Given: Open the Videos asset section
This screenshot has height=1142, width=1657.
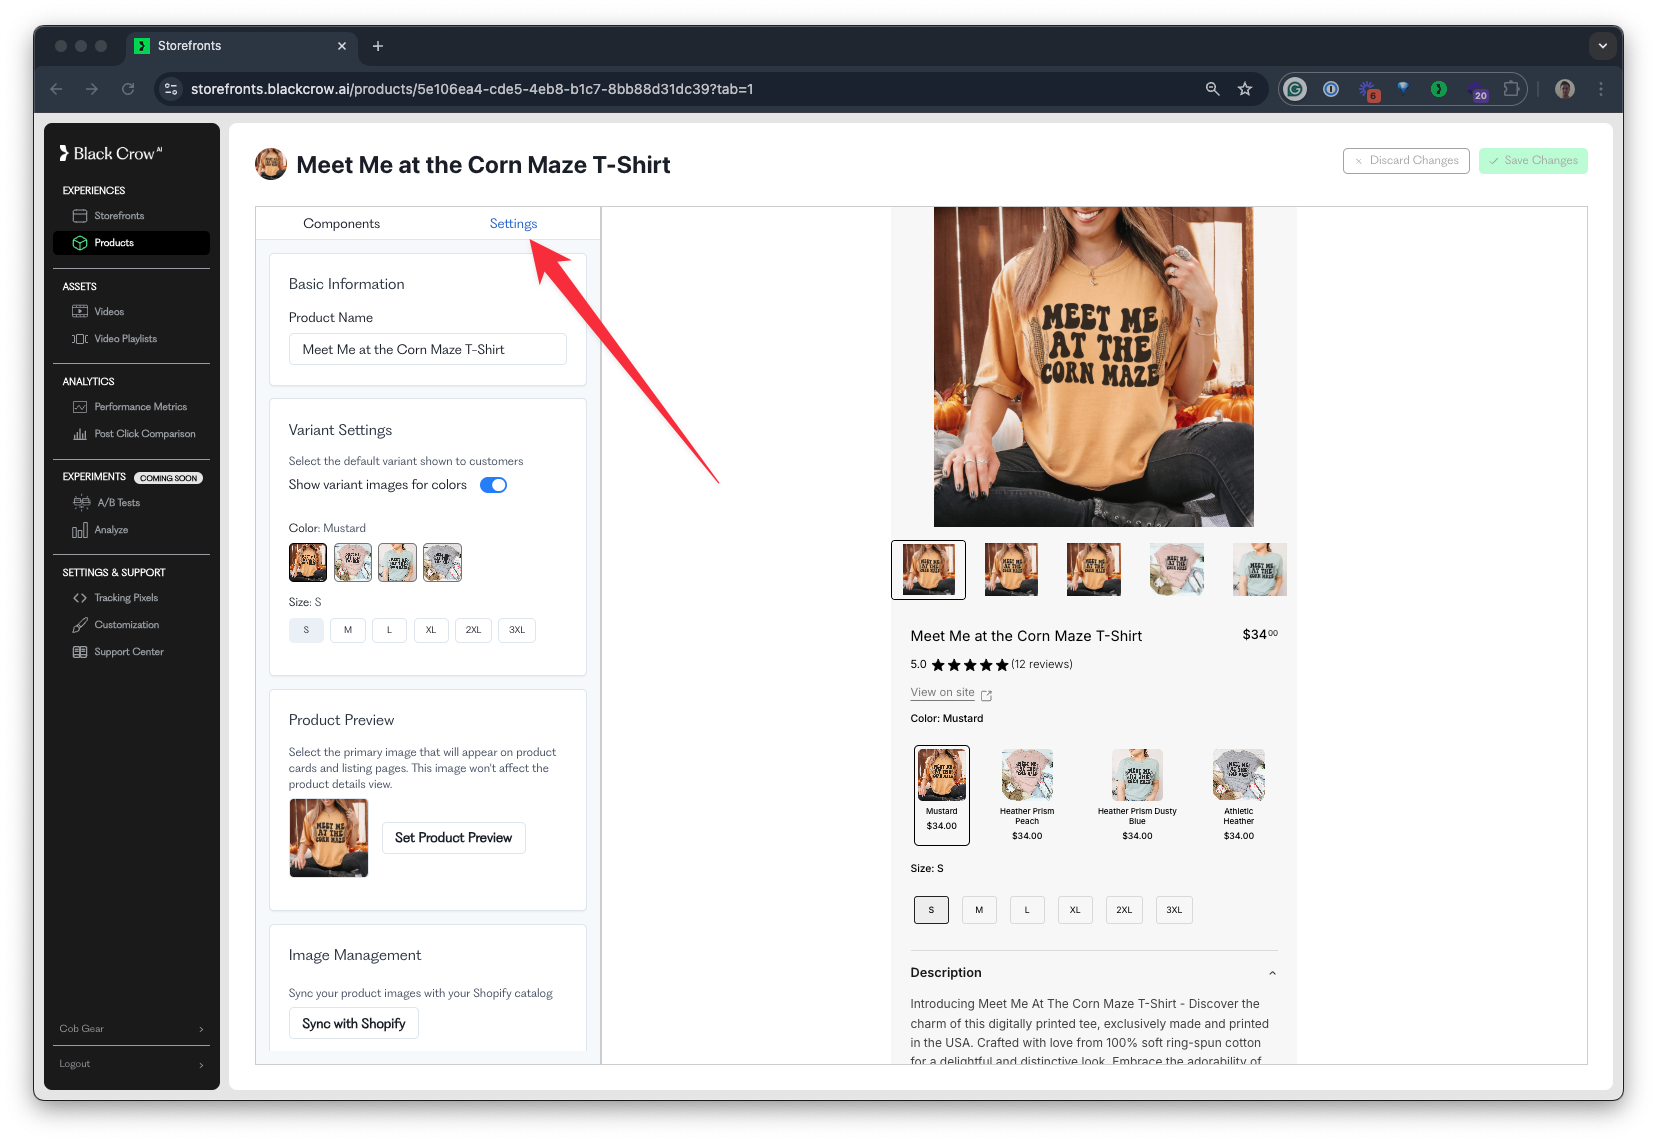Looking at the screenshot, I should (x=109, y=312).
